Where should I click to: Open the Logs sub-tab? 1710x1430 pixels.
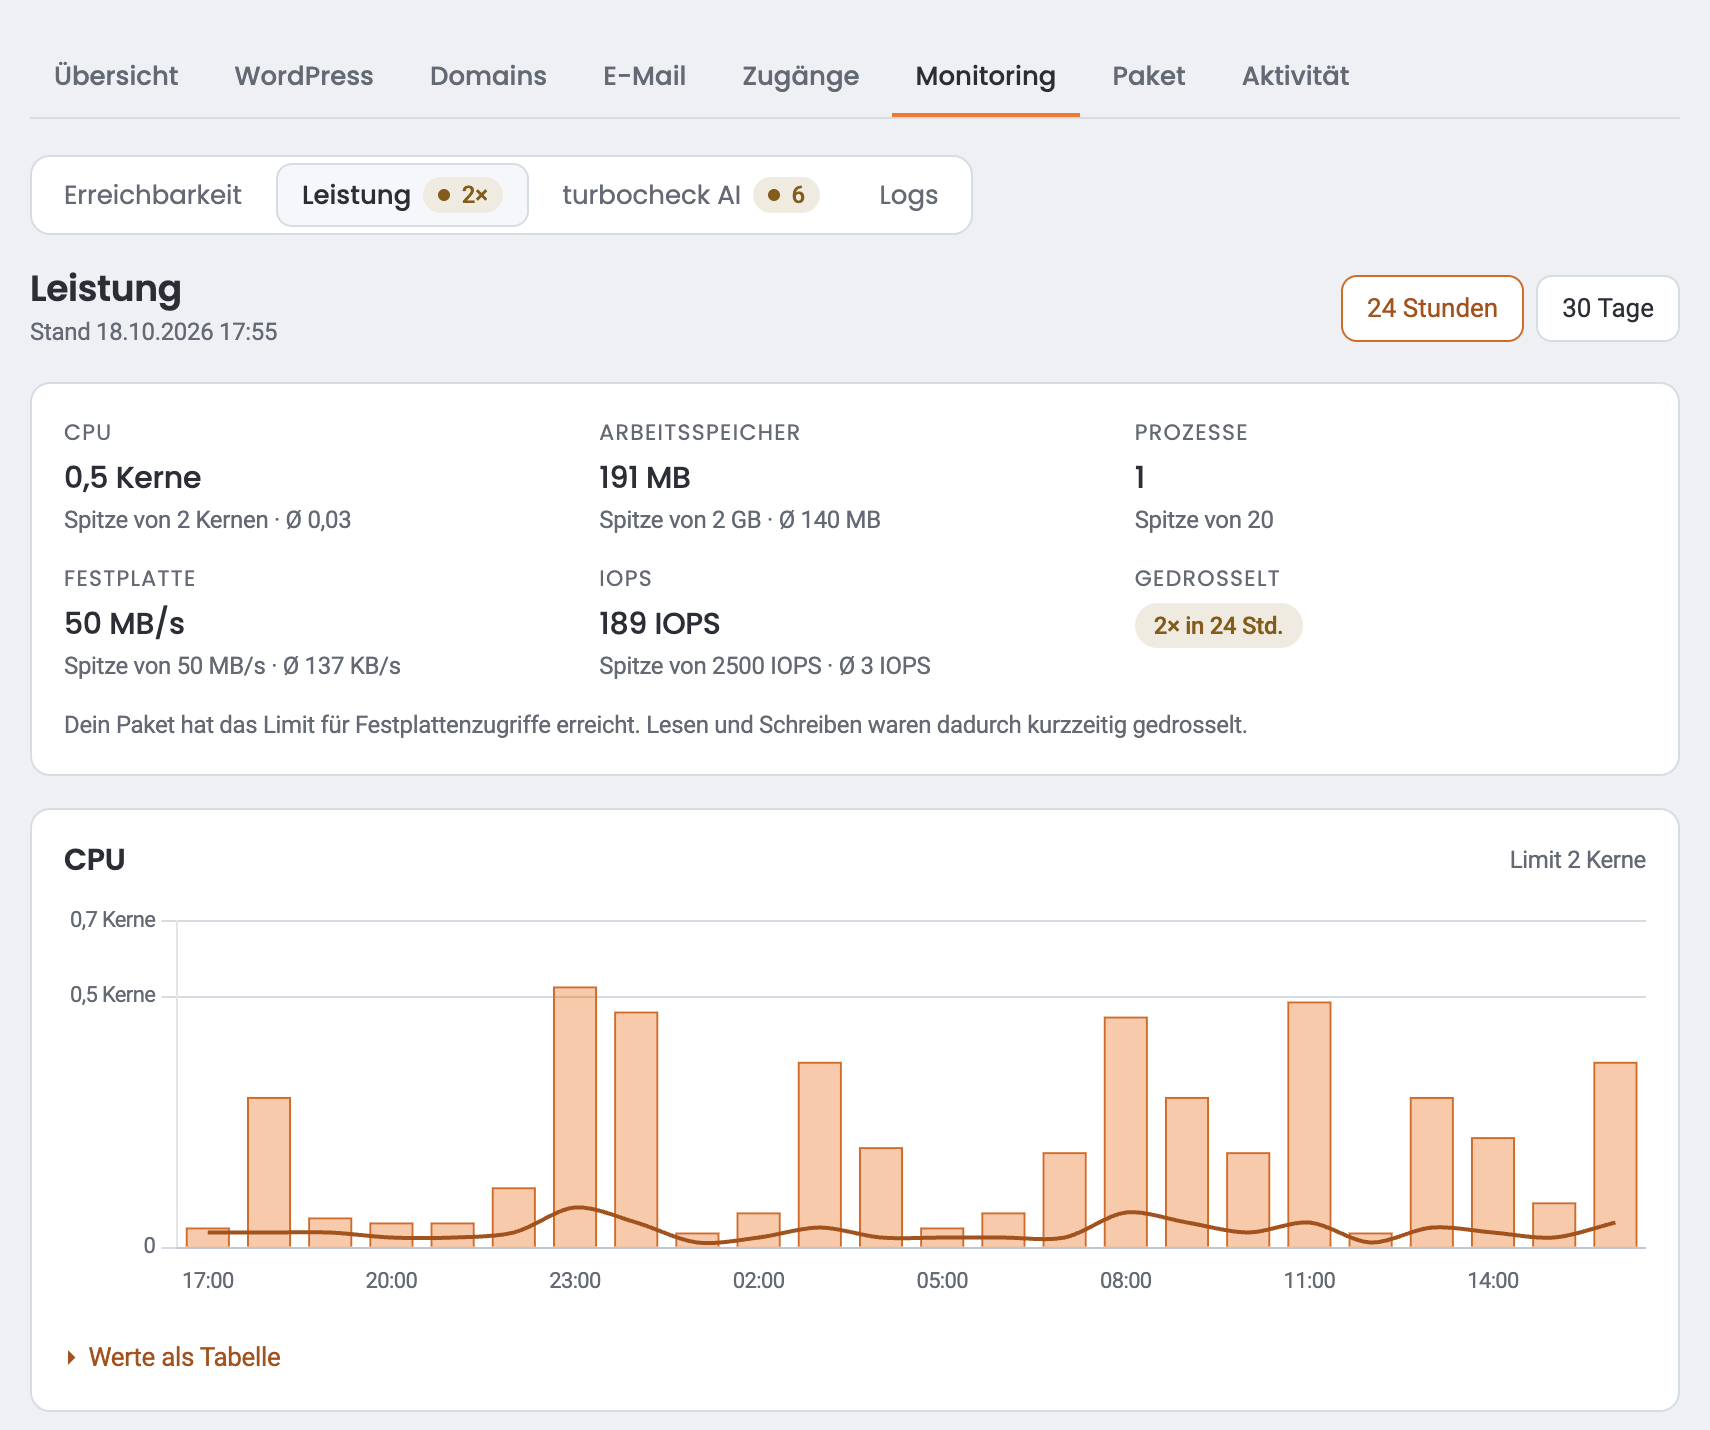[908, 195]
